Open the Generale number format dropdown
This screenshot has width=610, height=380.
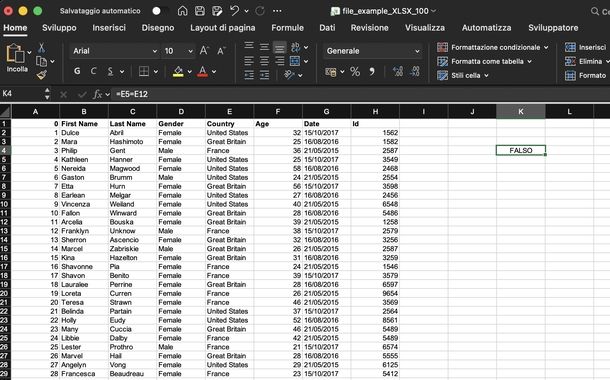373,51
